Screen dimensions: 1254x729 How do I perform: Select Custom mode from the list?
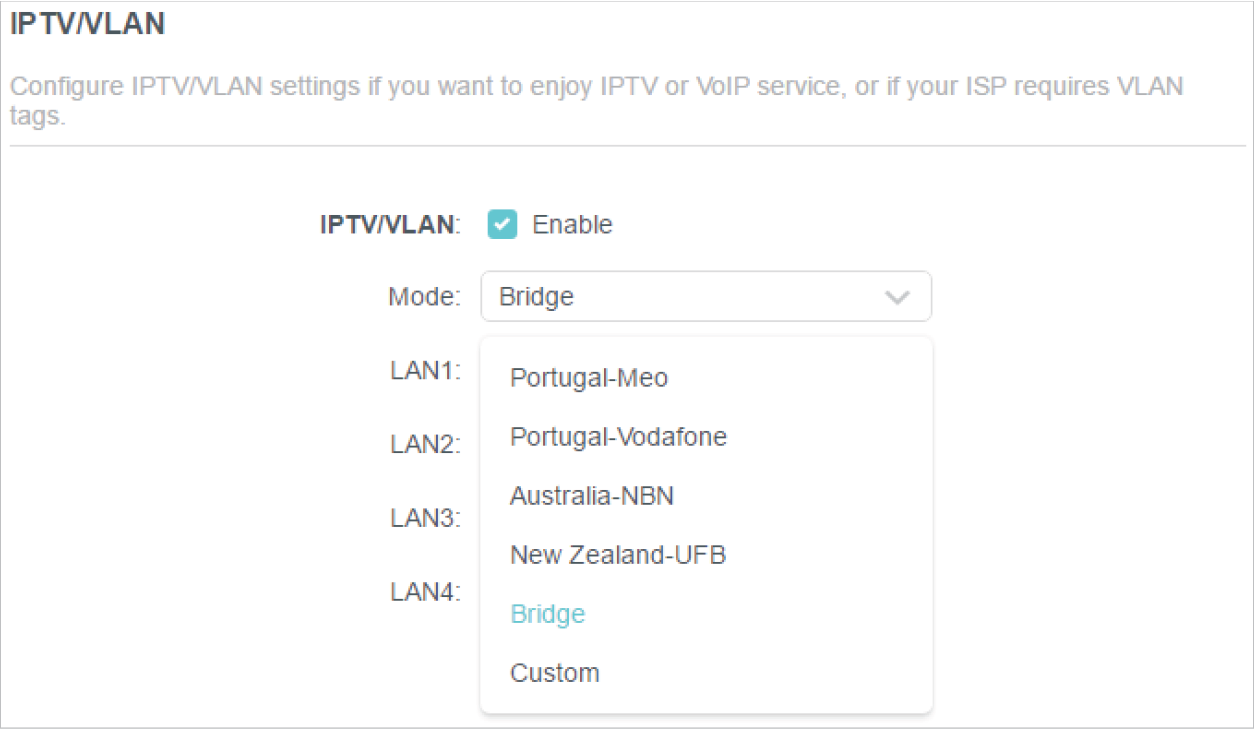[x=554, y=673]
